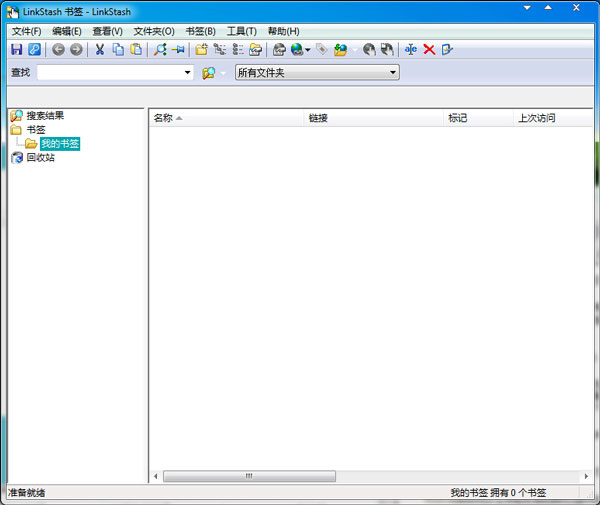Viewport: 600px width, 505px height.
Task: Click the Paste clipboard icon
Action: [x=135, y=49]
